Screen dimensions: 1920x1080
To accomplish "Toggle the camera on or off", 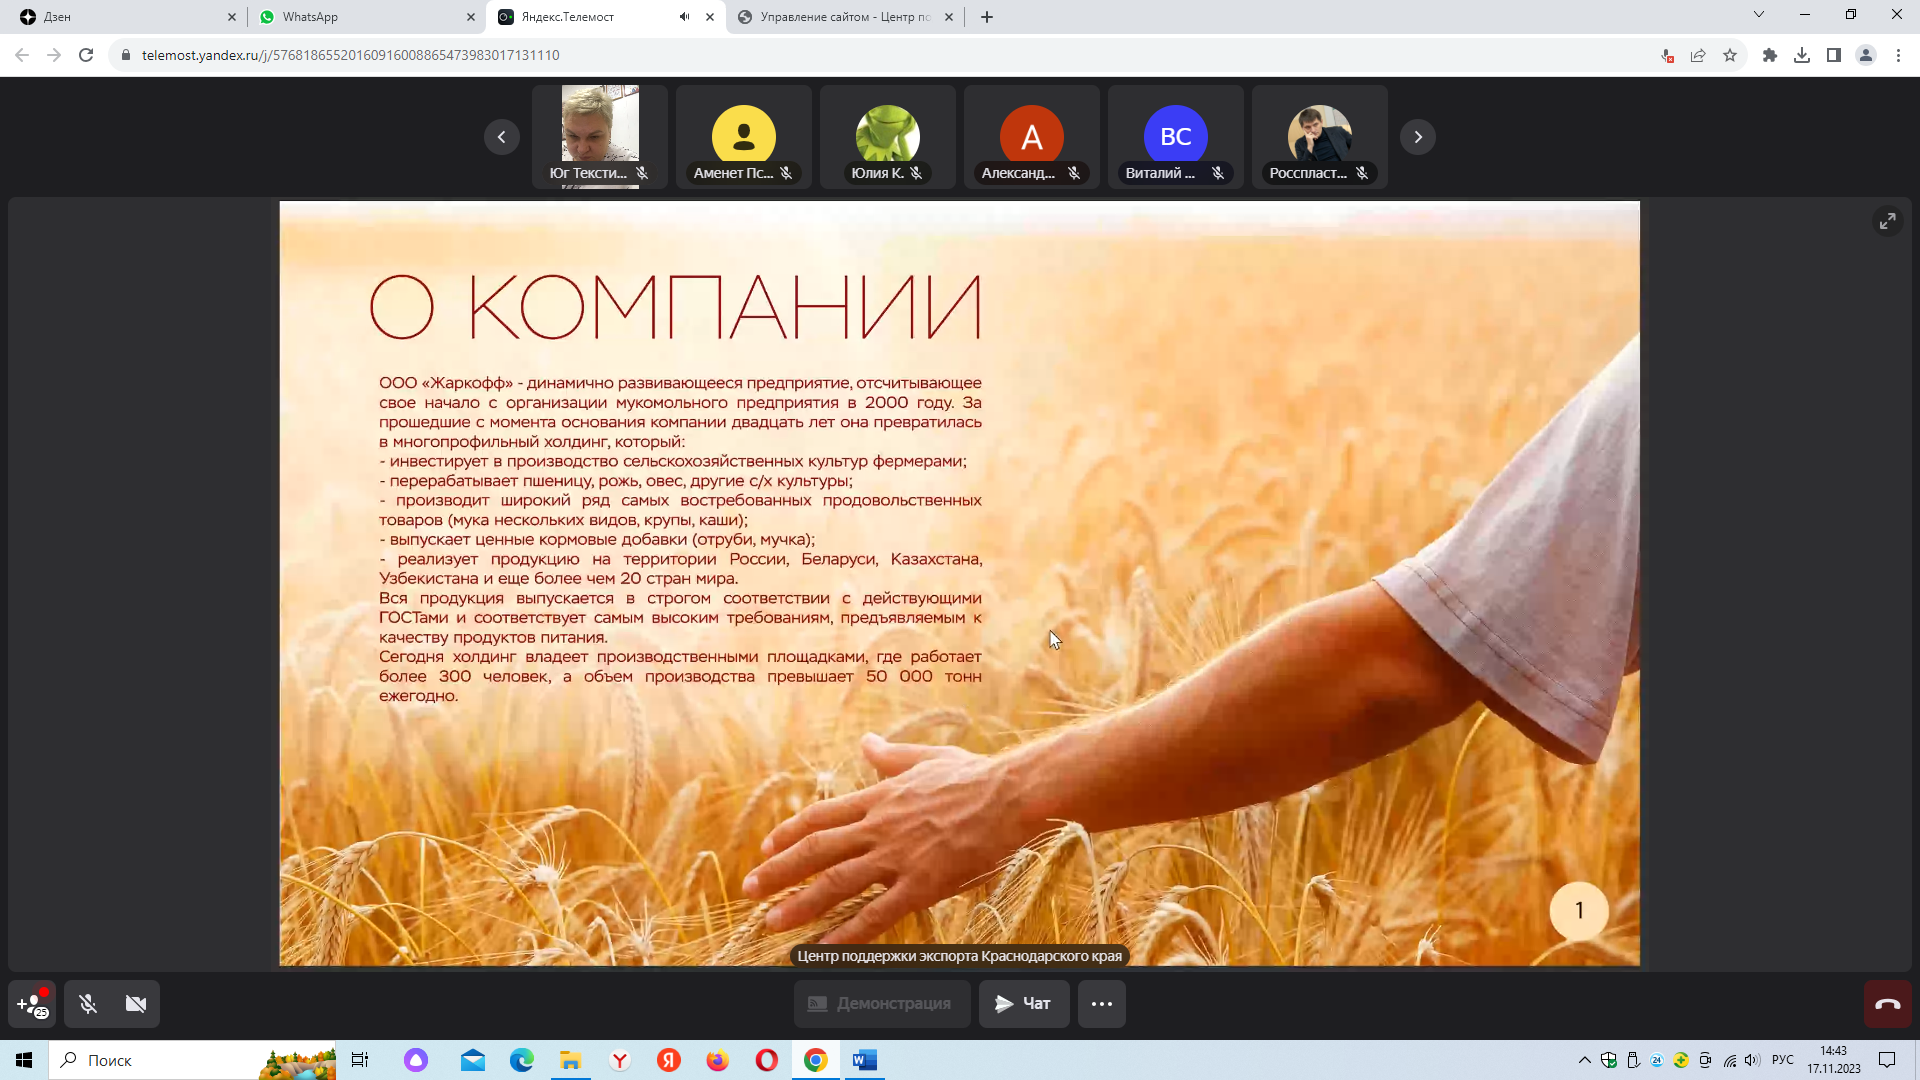I will coord(136,1004).
